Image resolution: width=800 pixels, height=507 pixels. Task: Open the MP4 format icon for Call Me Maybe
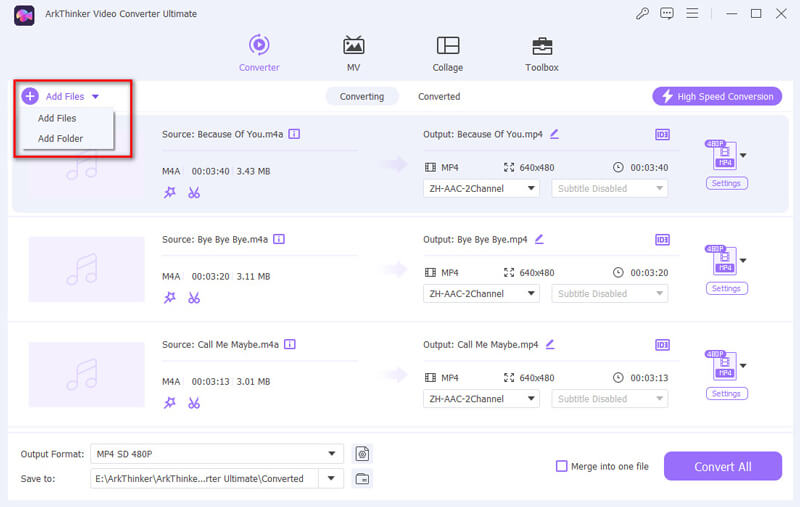tap(721, 365)
